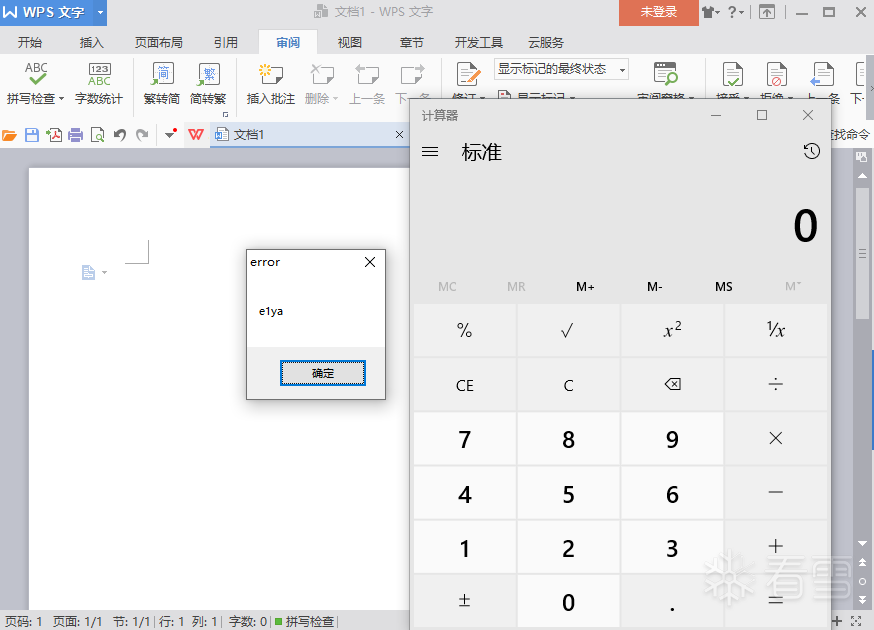Click the red WPS home icon

[196, 135]
